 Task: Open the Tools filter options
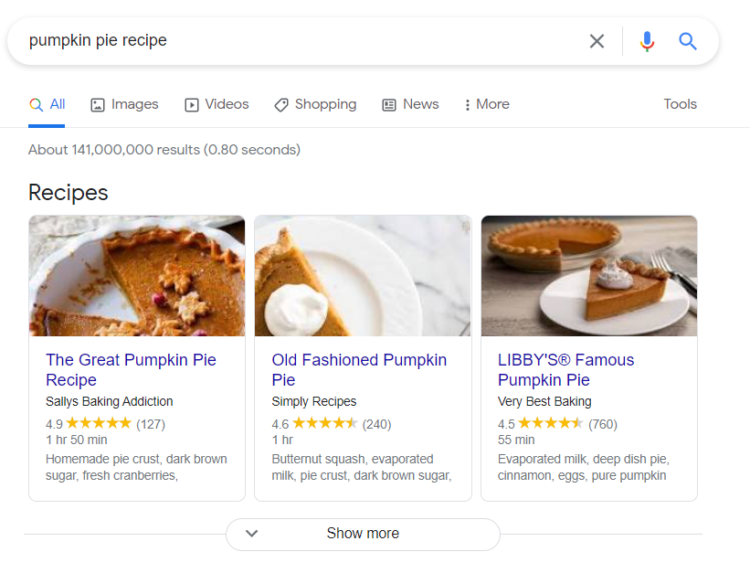click(x=680, y=104)
